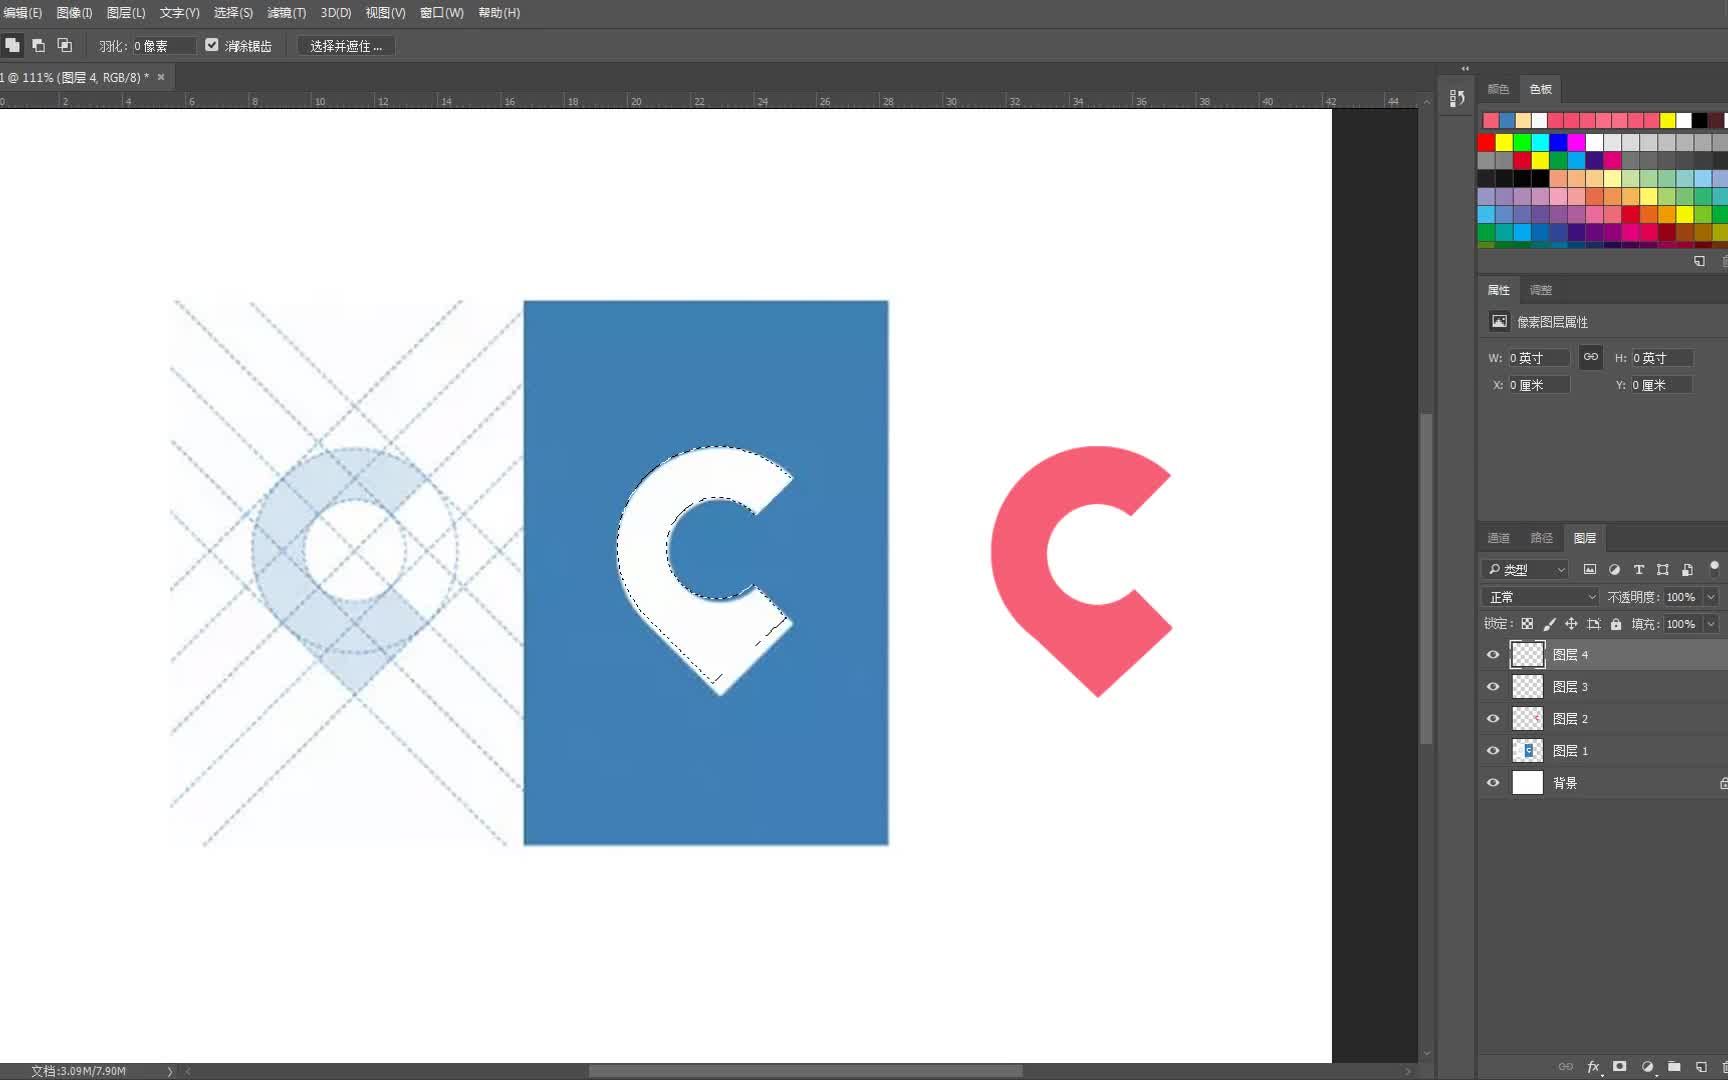
Task: Filter layers by type (T) icon
Action: [1638, 569]
